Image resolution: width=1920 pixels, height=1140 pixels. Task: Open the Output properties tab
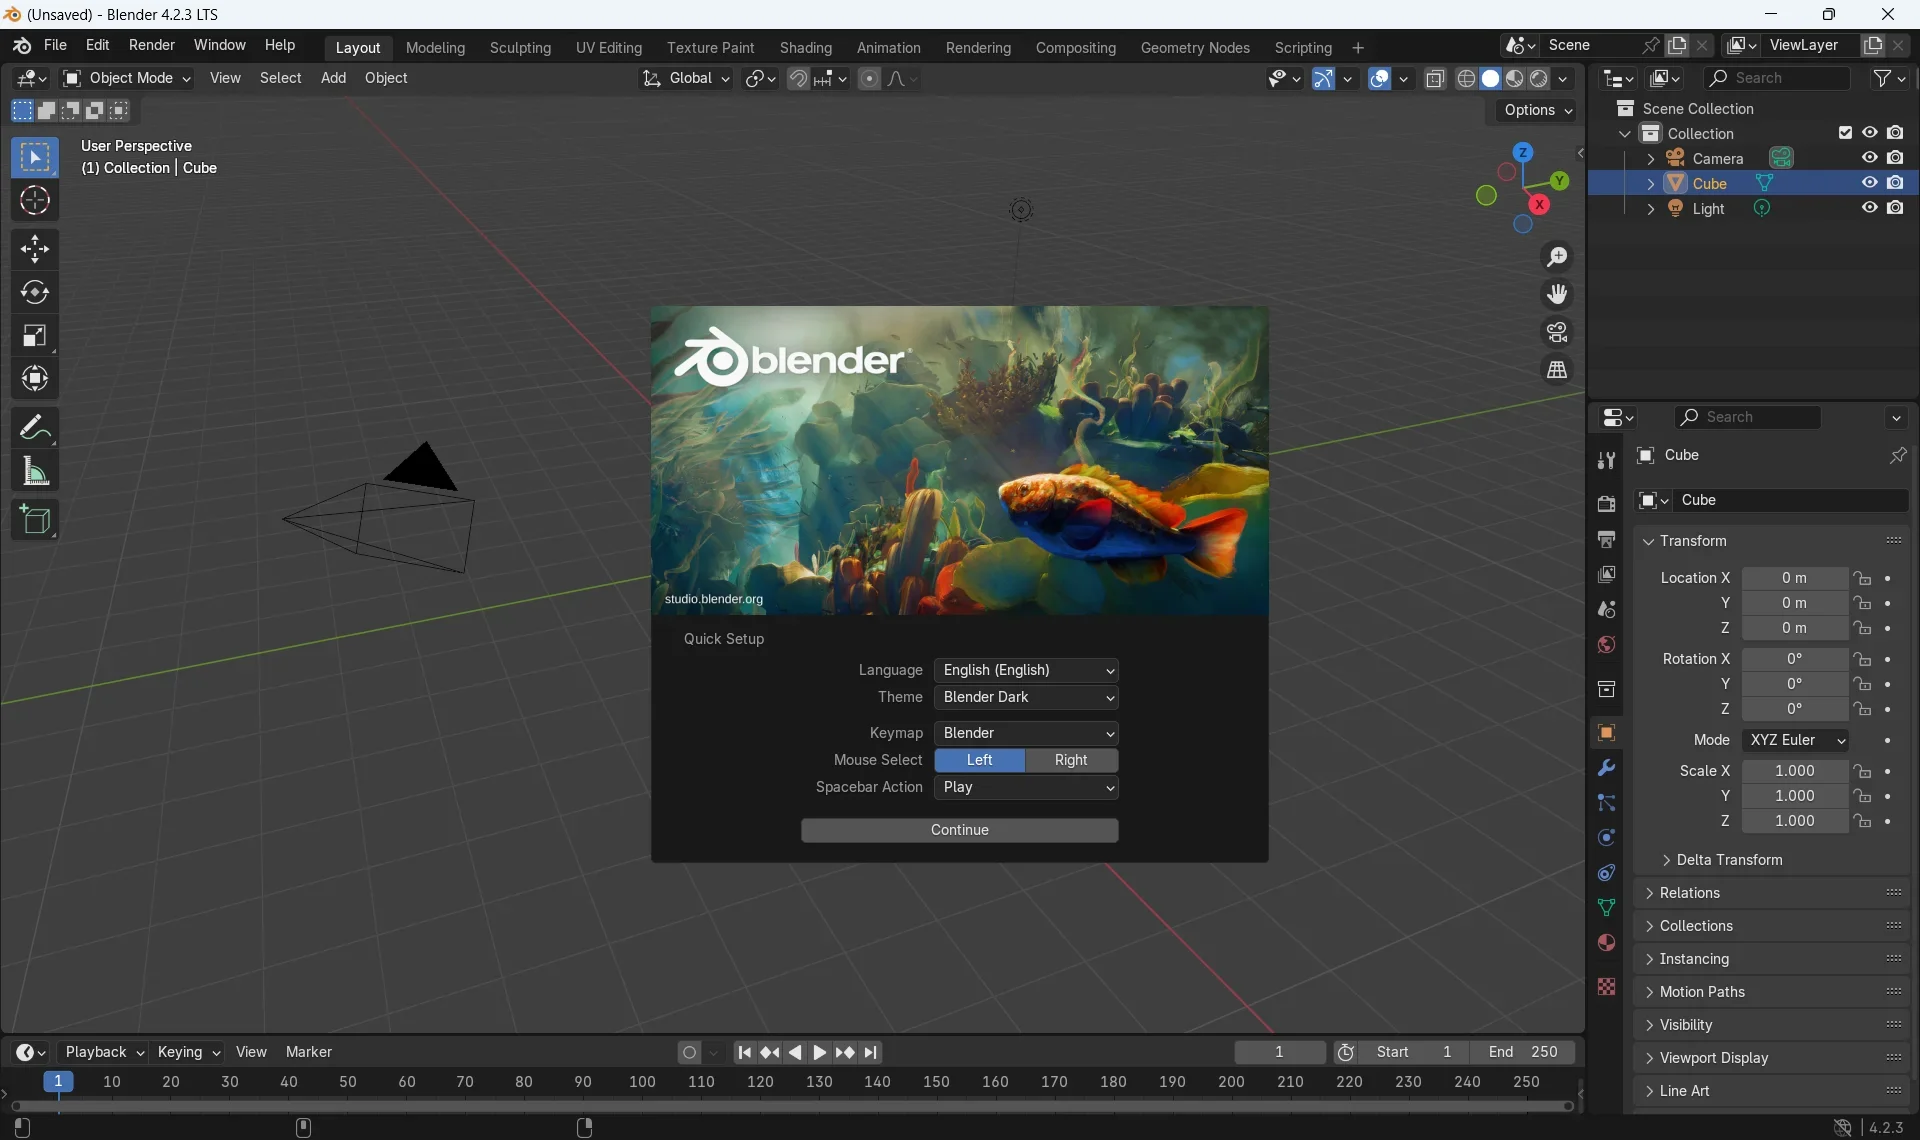[1606, 539]
